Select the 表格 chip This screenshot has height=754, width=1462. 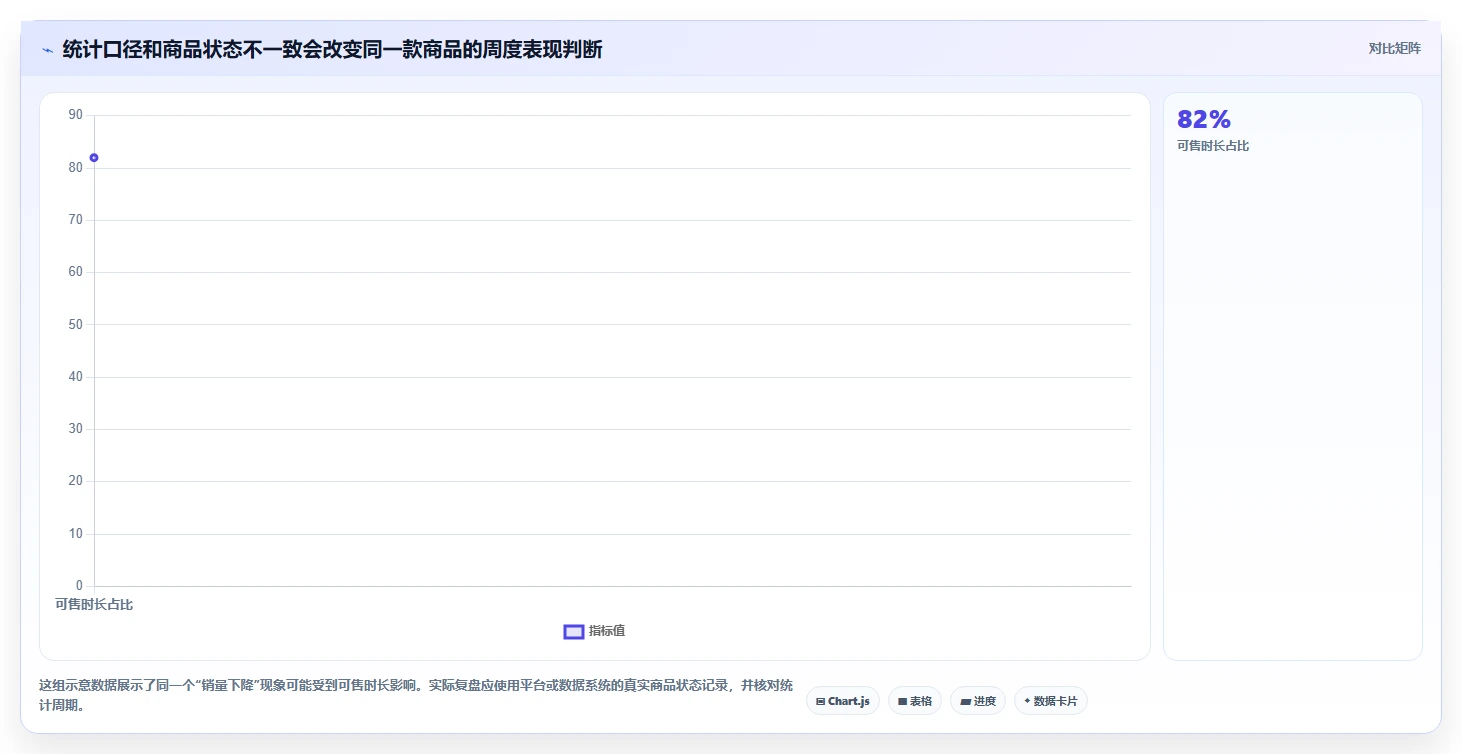(915, 701)
